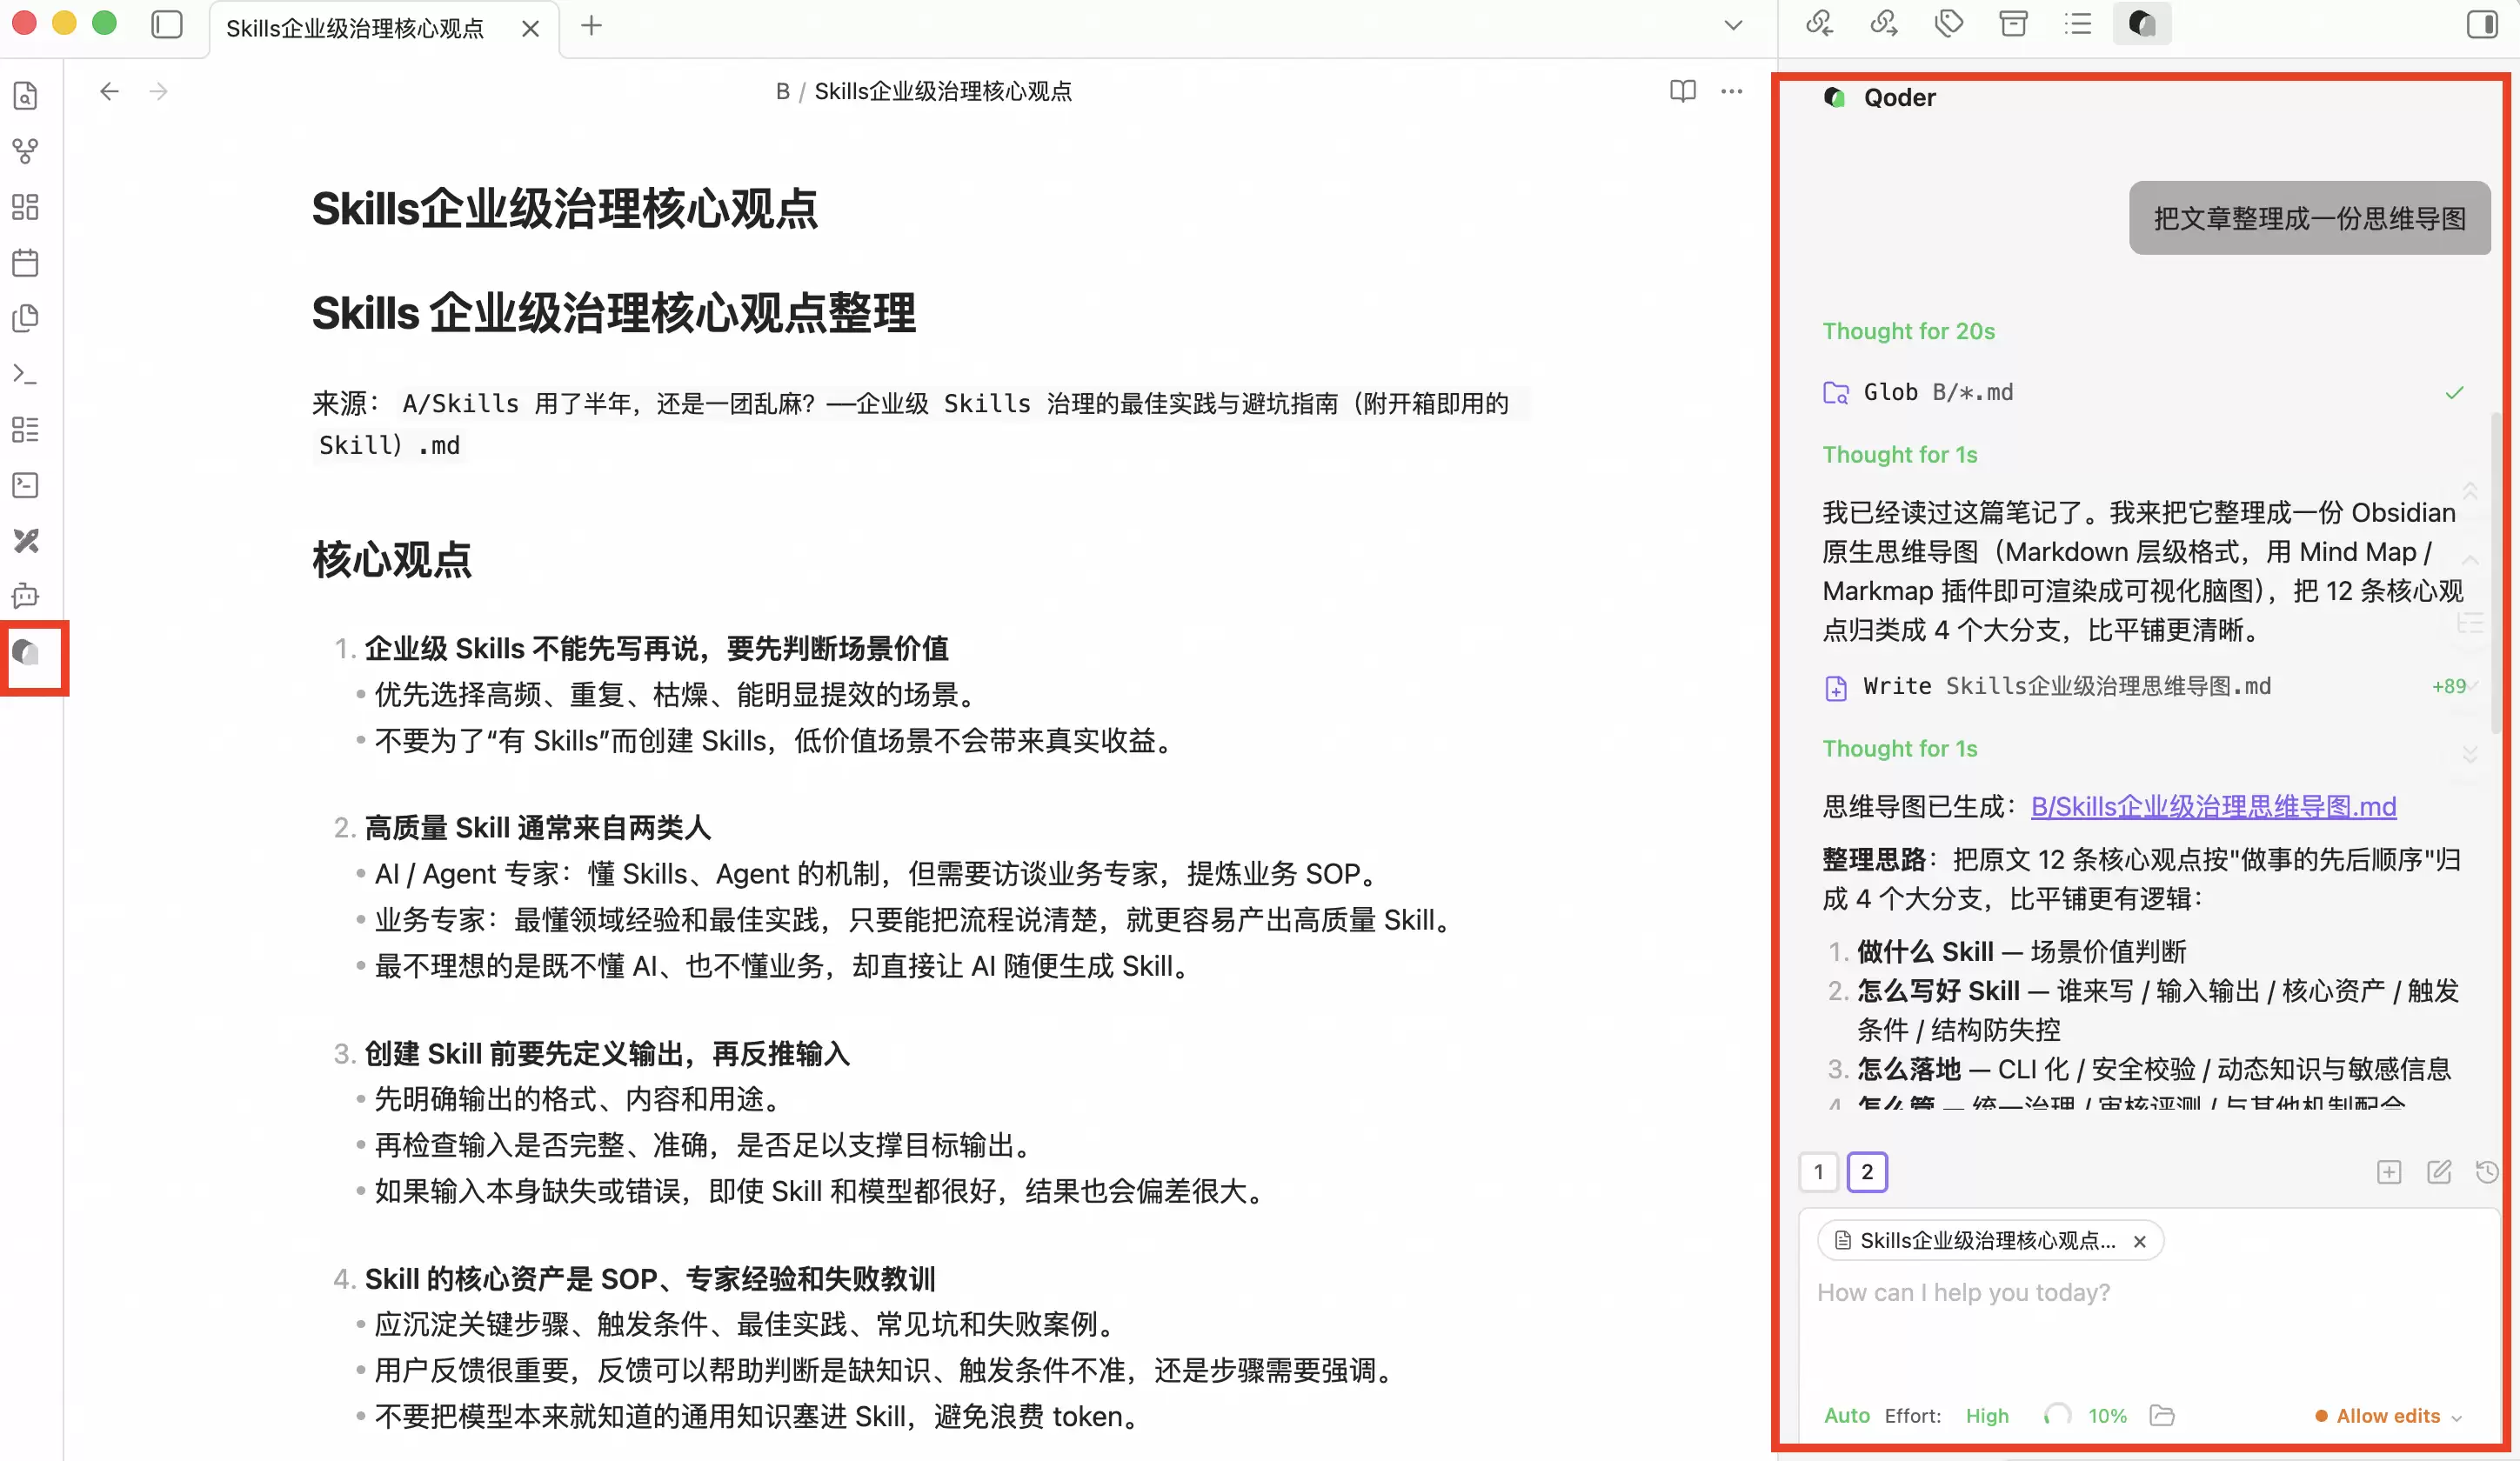Viewport: 2520px width, 1461px height.
Task: Switch to Qoder conversation tab 2
Action: [x=1866, y=1172]
